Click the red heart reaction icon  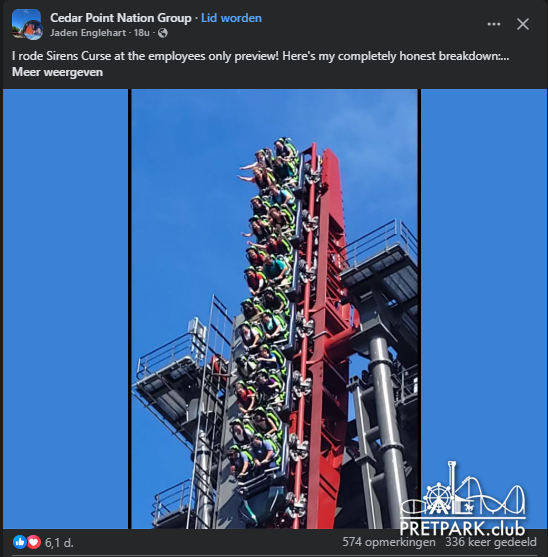click(34, 542)
